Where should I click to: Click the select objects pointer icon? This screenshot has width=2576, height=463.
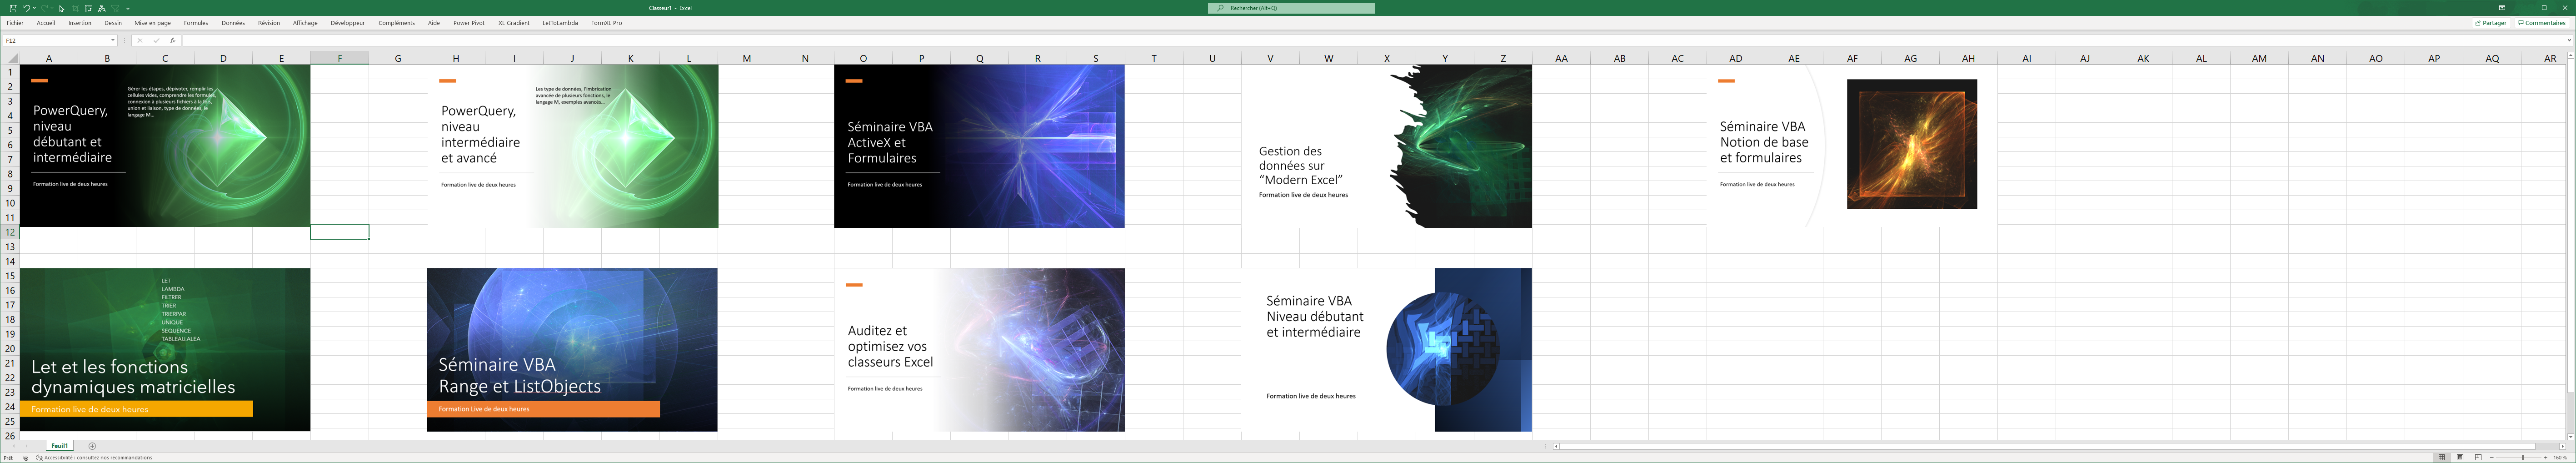pyautogui.click(x=61, y=8)
